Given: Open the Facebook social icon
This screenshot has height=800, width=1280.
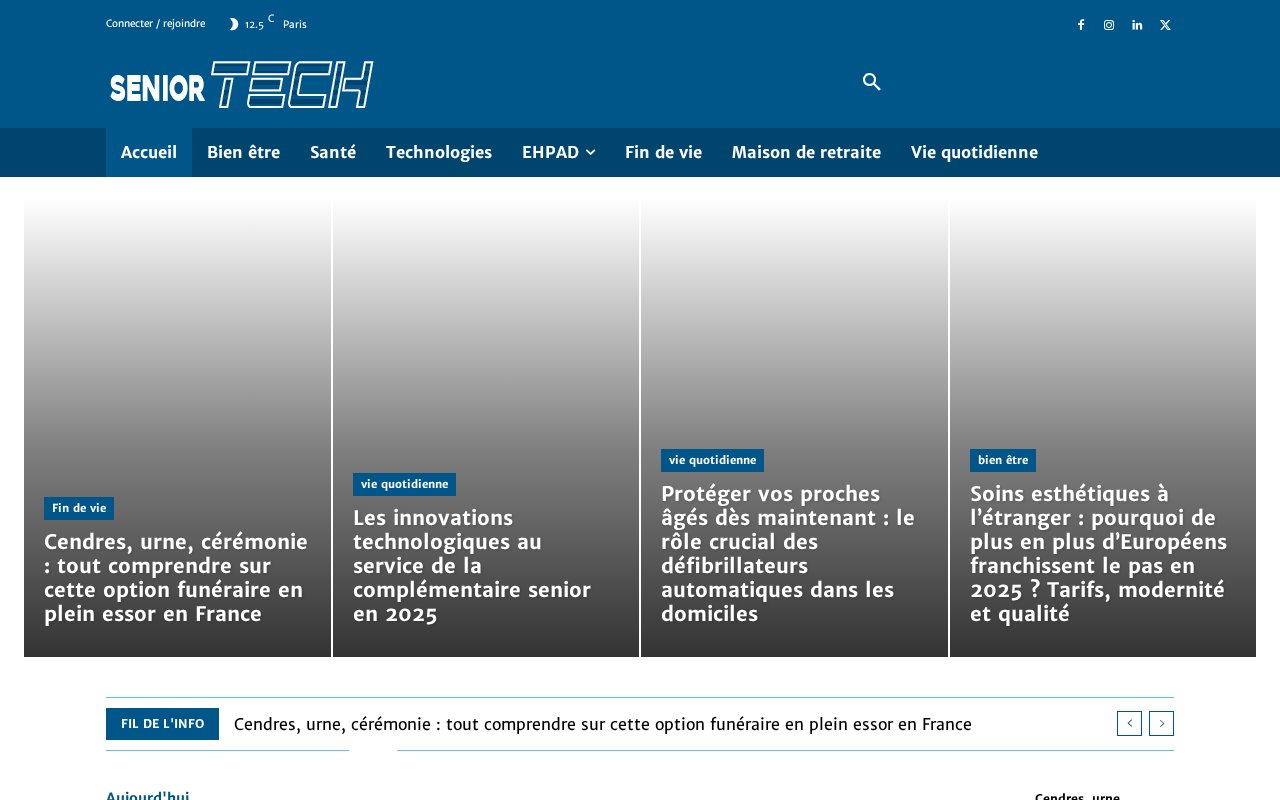Looking at the screenshot, I should point(1081,25).
